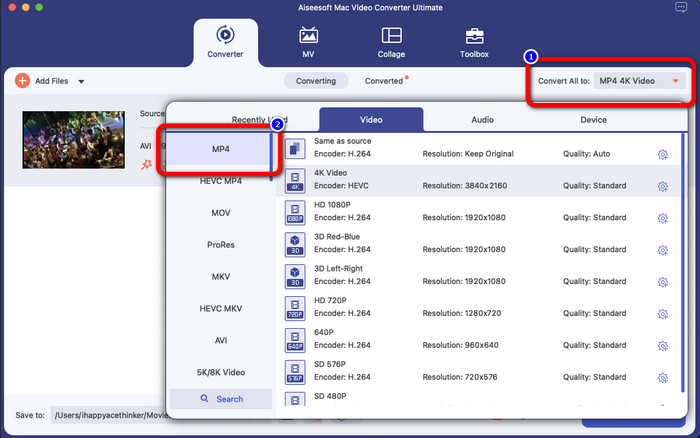700x438 pixels.
Task: Open settings gear for 640P preset
Action: [662, 346]
